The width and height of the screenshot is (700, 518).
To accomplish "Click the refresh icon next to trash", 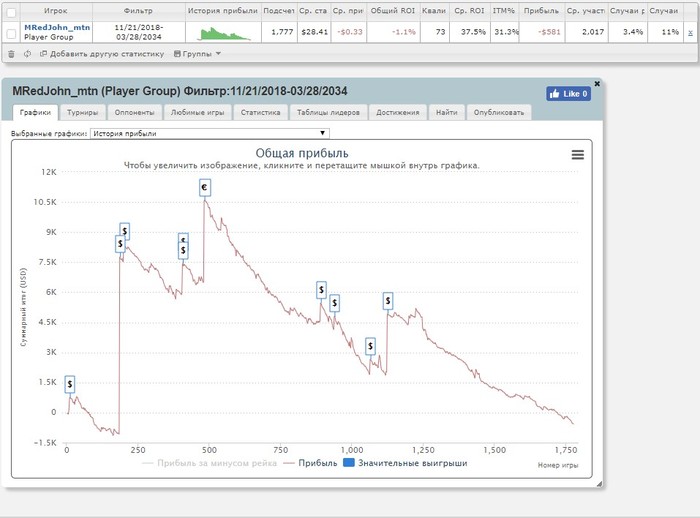I will 27,54.
